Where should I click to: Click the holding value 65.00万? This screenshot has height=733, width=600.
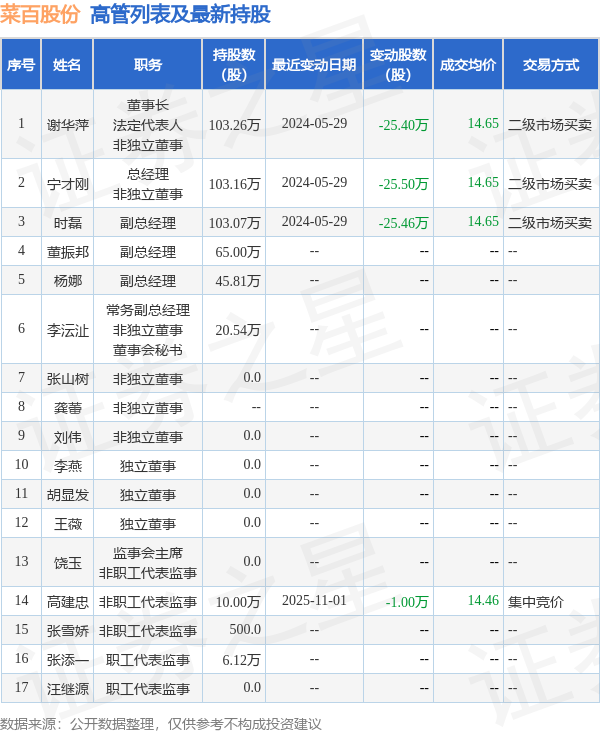[x=238, y=252]
